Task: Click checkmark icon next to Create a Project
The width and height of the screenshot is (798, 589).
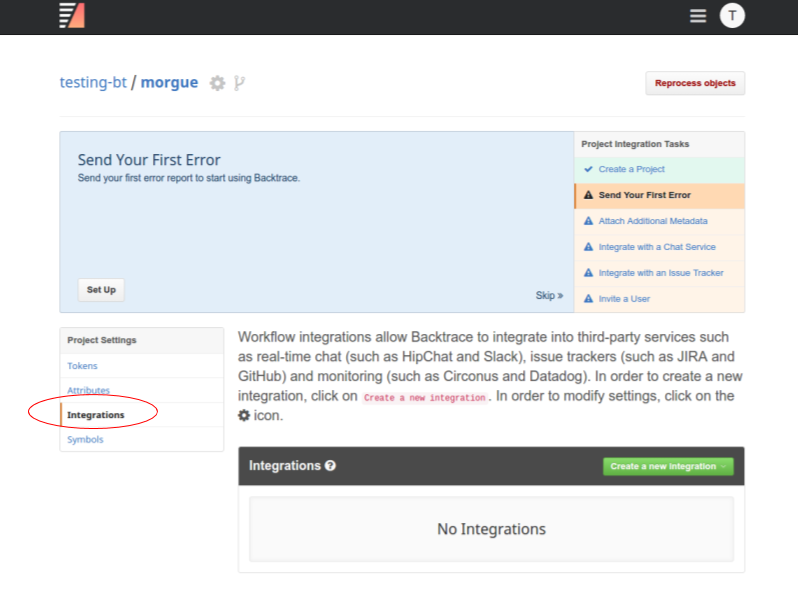Action: [588, 169]
